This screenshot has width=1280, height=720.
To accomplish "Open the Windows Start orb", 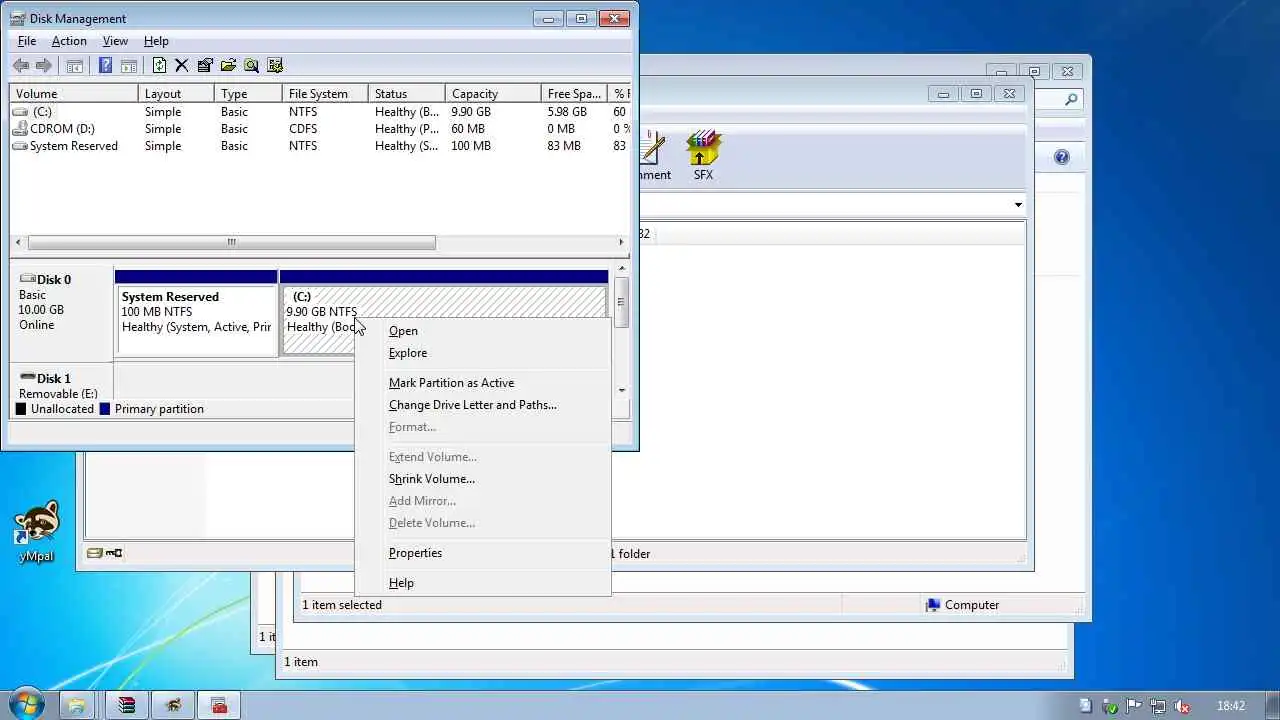I will [26, 704].
